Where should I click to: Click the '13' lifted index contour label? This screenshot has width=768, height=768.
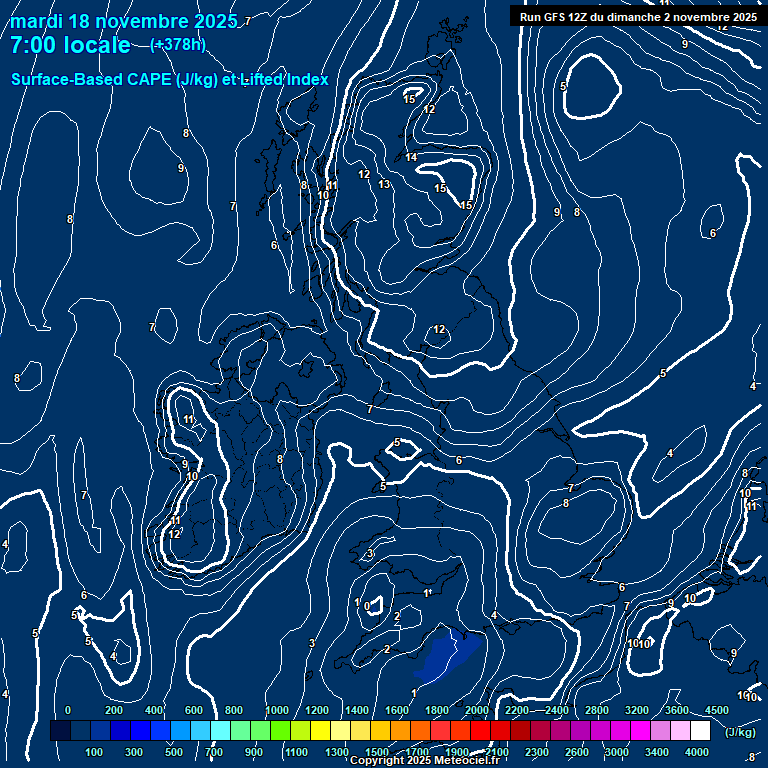pos(384,184)
